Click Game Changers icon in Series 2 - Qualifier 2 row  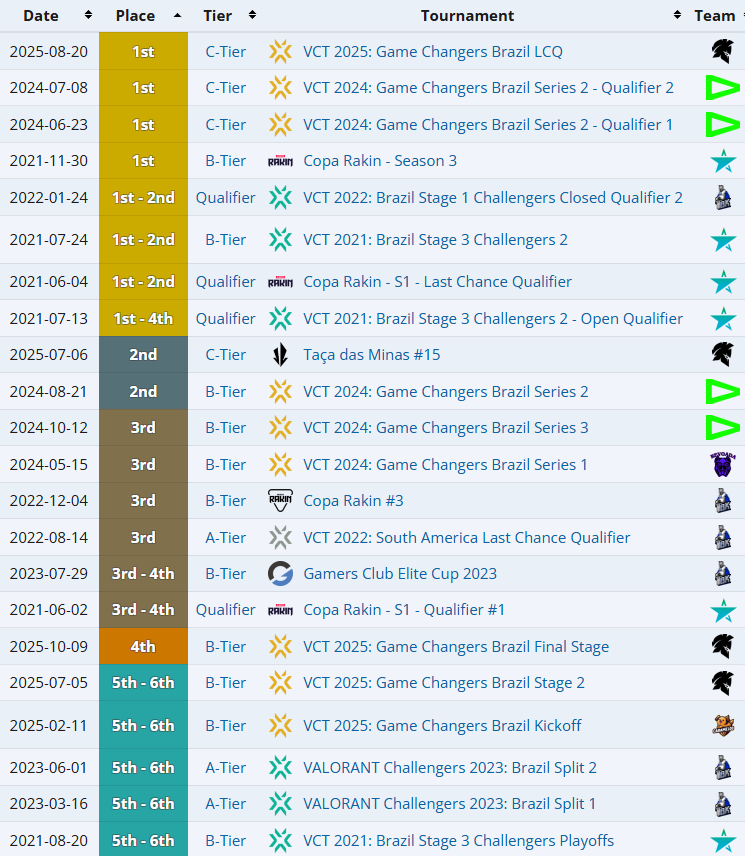[x=281, y=88]
